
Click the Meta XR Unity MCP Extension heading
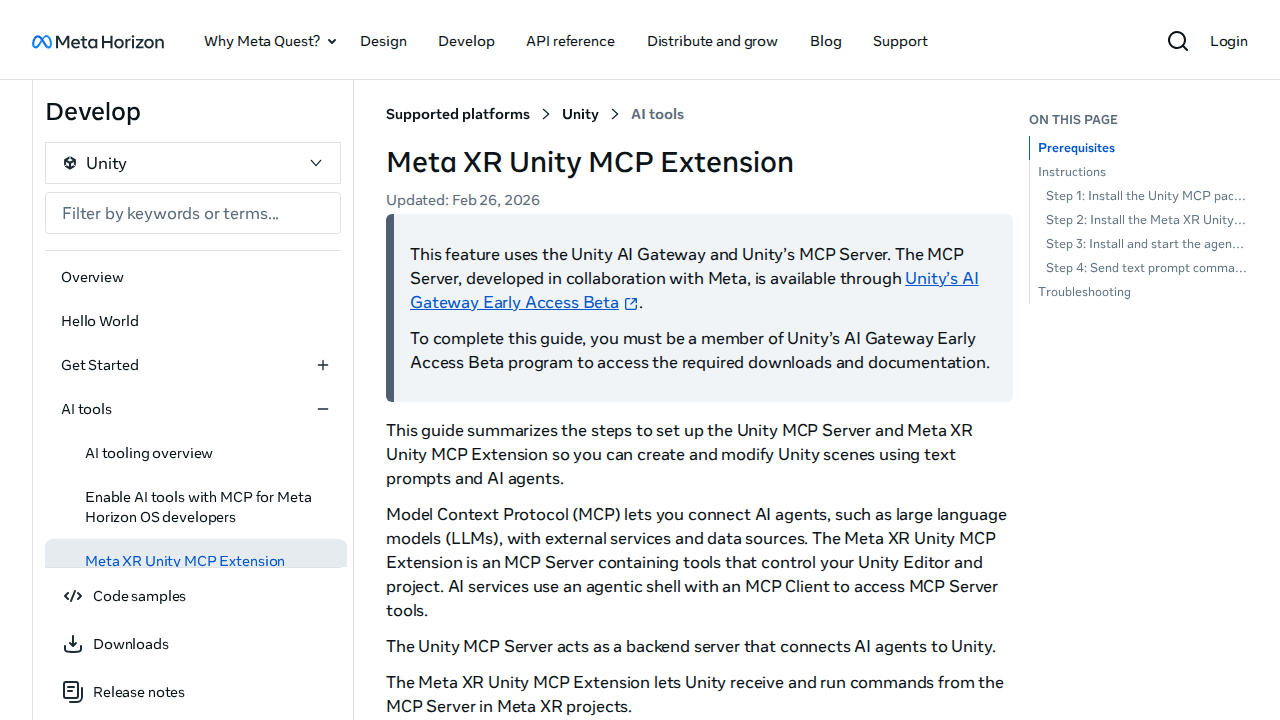tap(590, 162)
